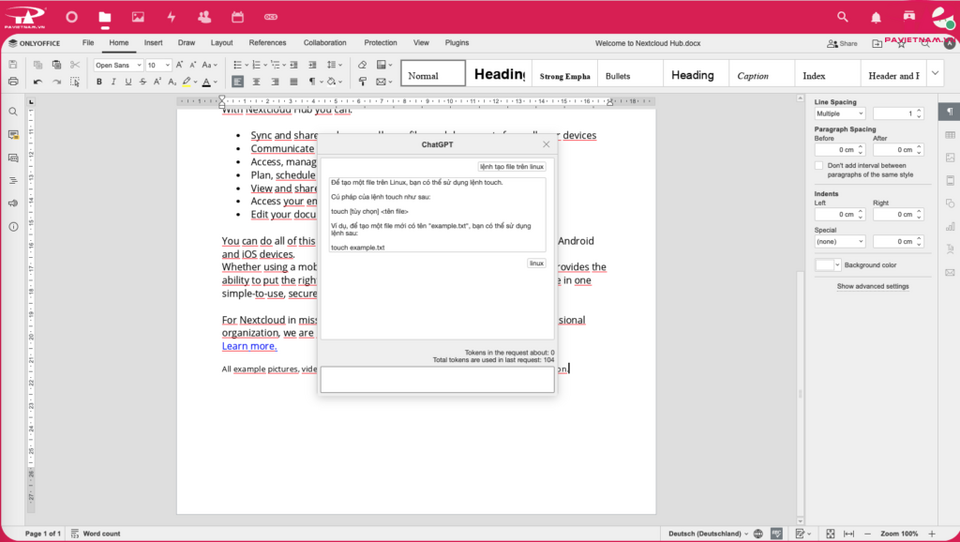Click Word count in status bar
960x542 pixels.
[x=96, y=534]
